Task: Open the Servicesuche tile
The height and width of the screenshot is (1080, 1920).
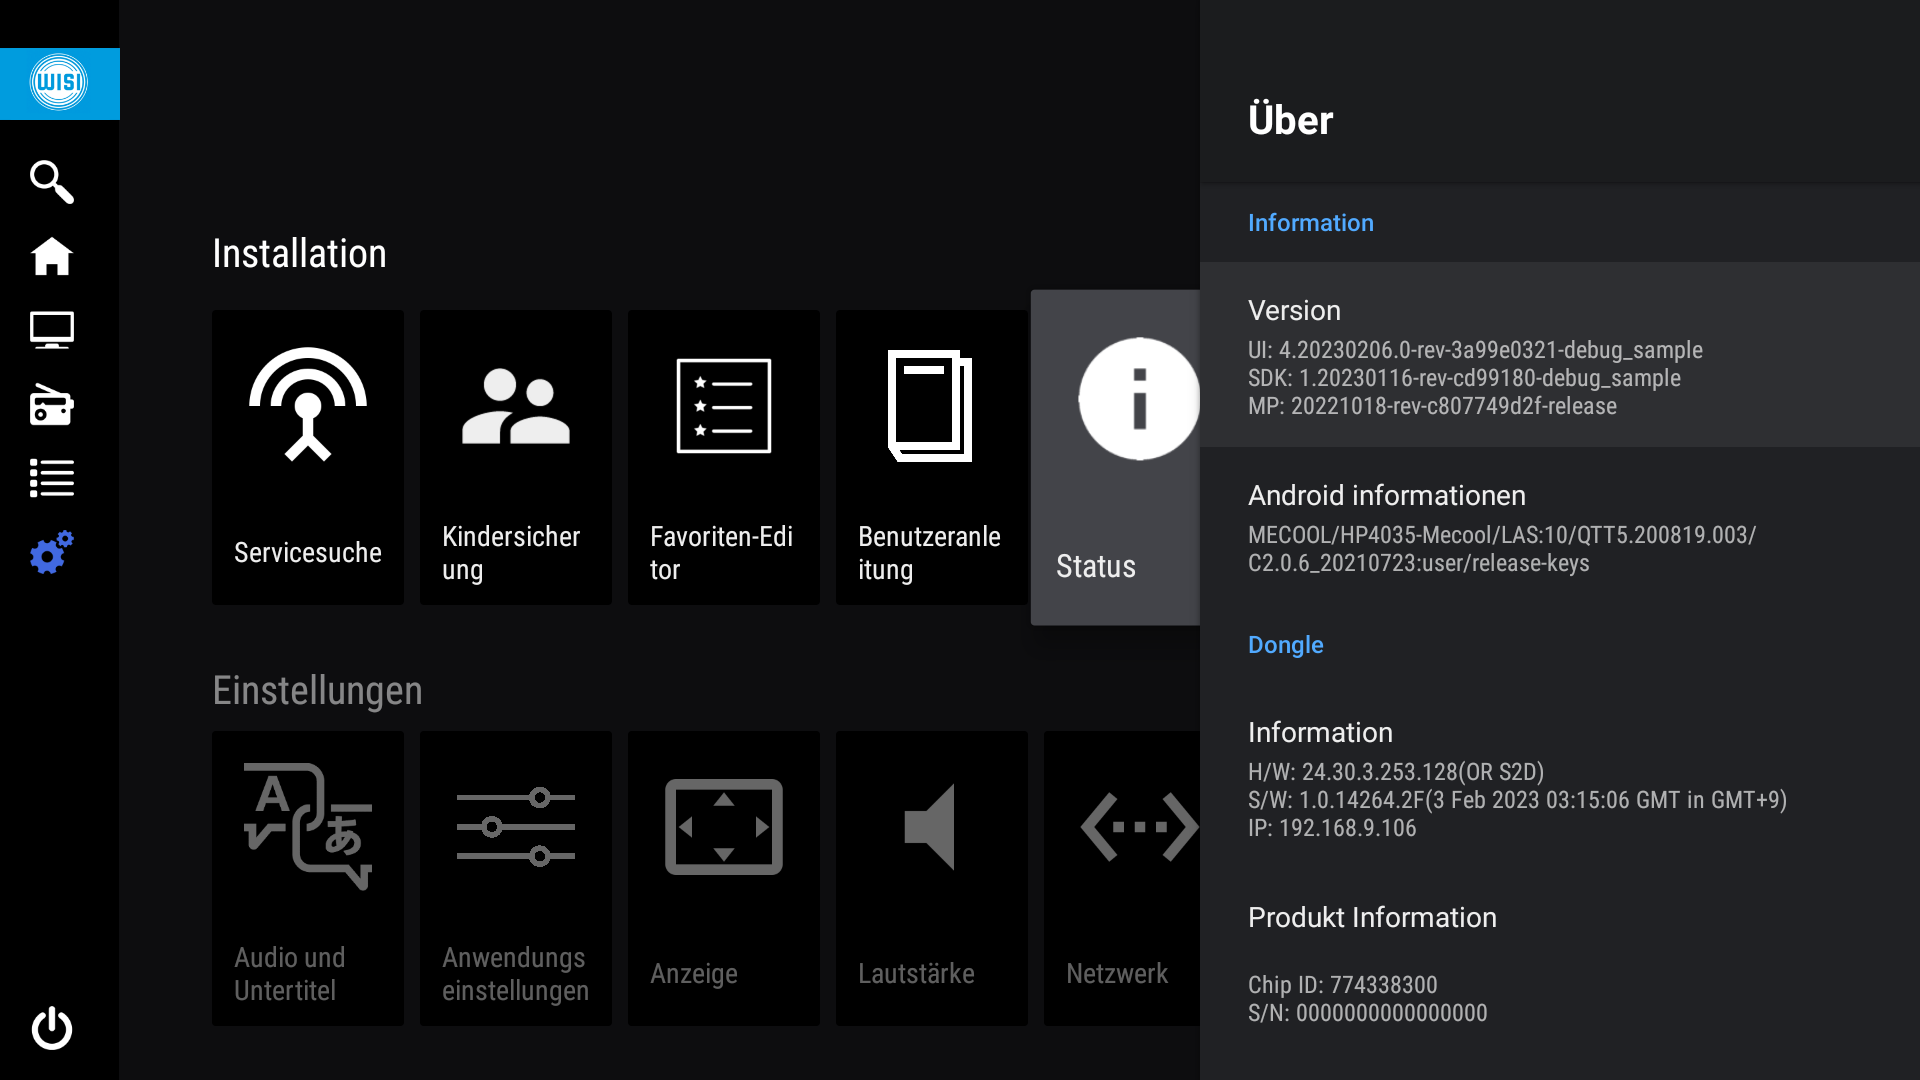Action: tap(308, 457)
